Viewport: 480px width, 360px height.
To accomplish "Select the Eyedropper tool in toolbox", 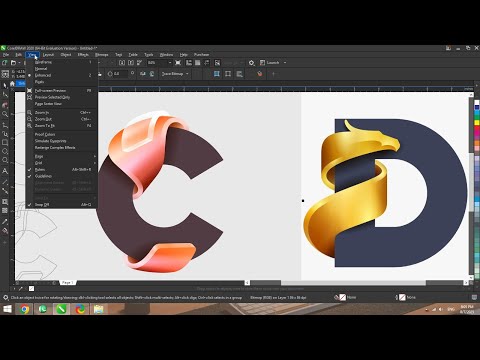I will tap(5, 221).
